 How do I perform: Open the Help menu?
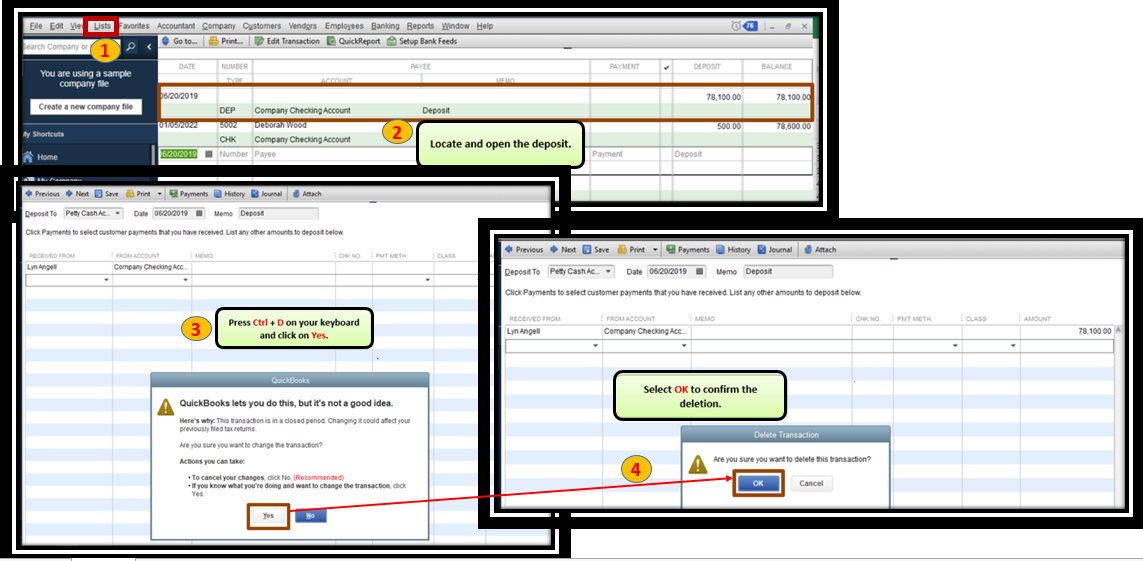(485, 26)
